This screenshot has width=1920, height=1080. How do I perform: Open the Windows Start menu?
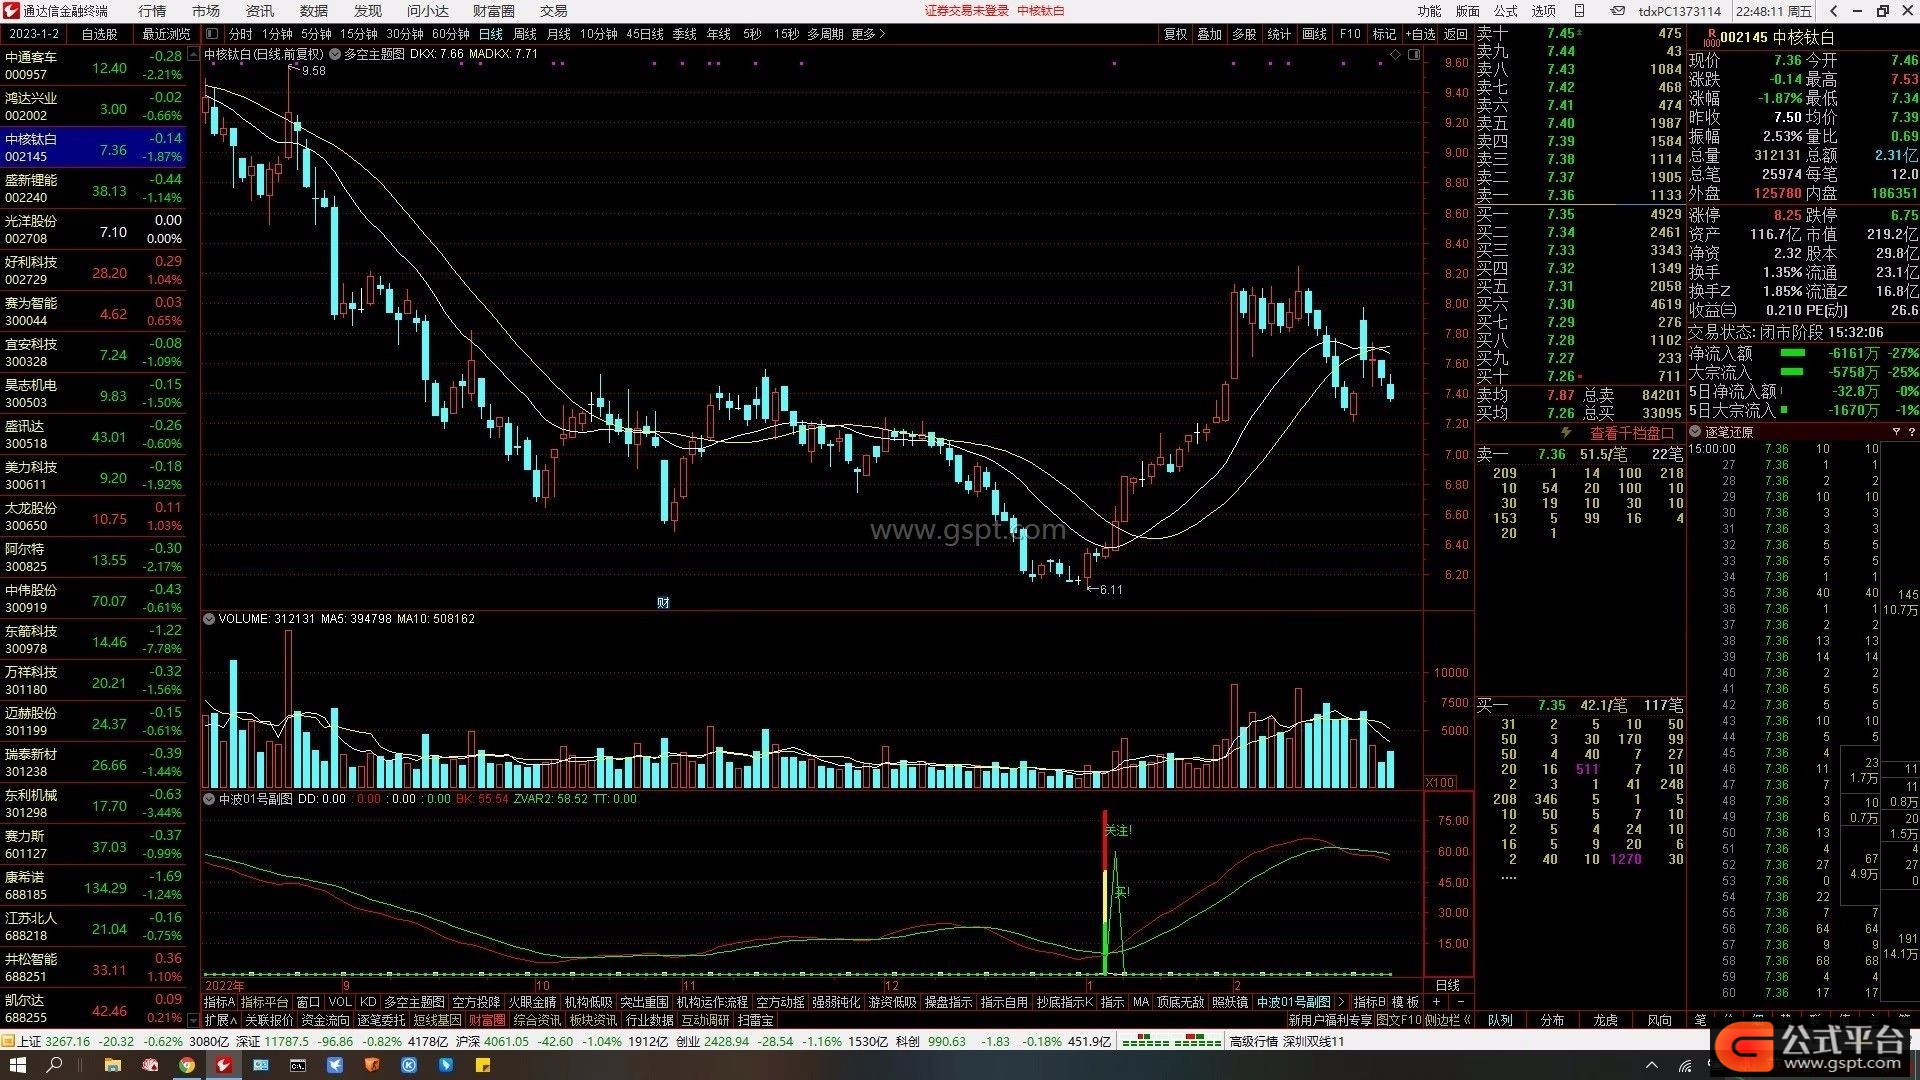coord(16,1066)
